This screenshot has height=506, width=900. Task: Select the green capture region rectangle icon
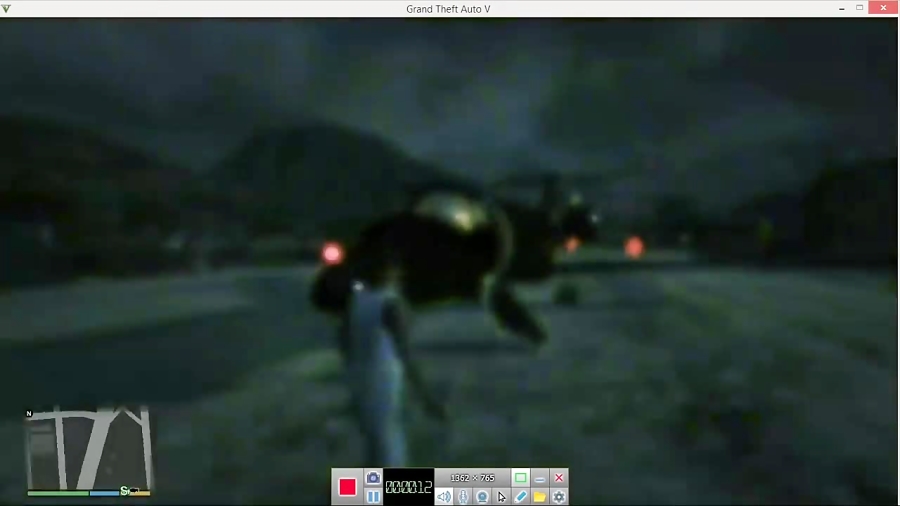(x=520, y=478)
